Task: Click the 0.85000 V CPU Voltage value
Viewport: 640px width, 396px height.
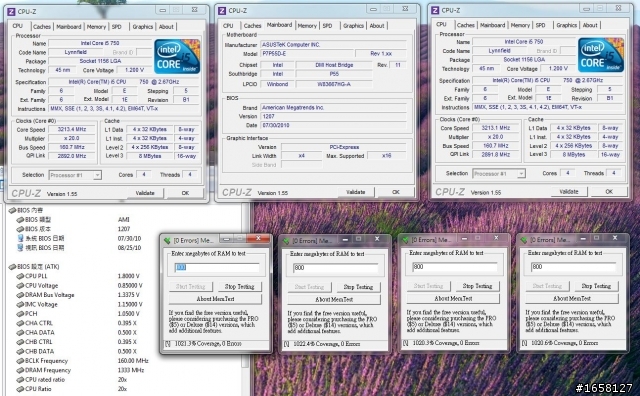Action: click(130, 285)
